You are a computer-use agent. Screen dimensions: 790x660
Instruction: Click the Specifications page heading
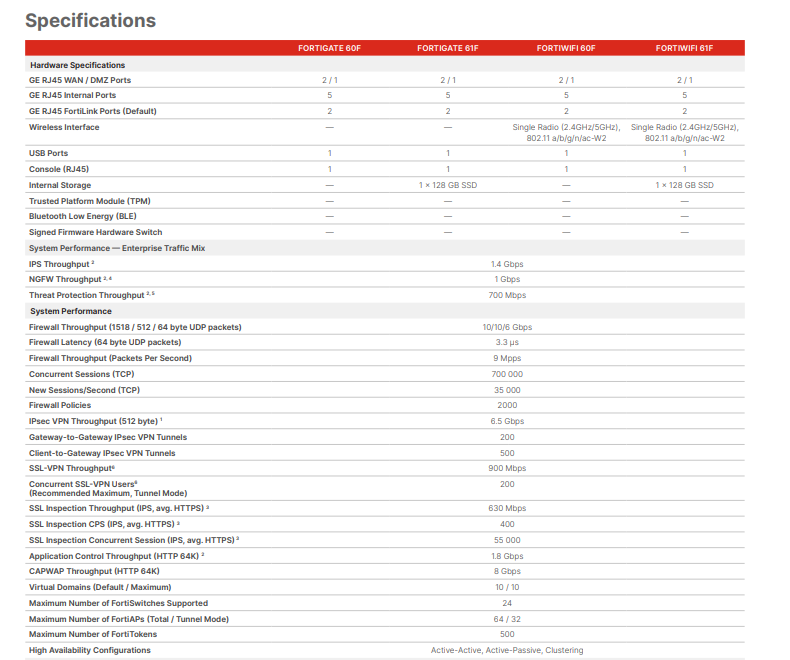click(90, 20)
